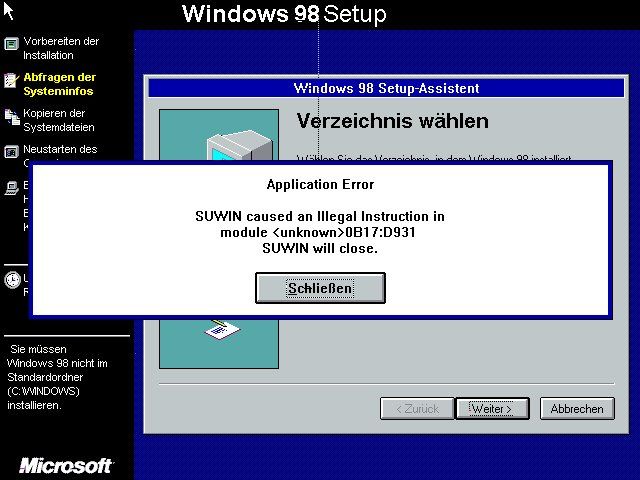Screen dimensions: 640x480
Task: Click the Kopieren der Systemdateien label
Action: [59, 120]
